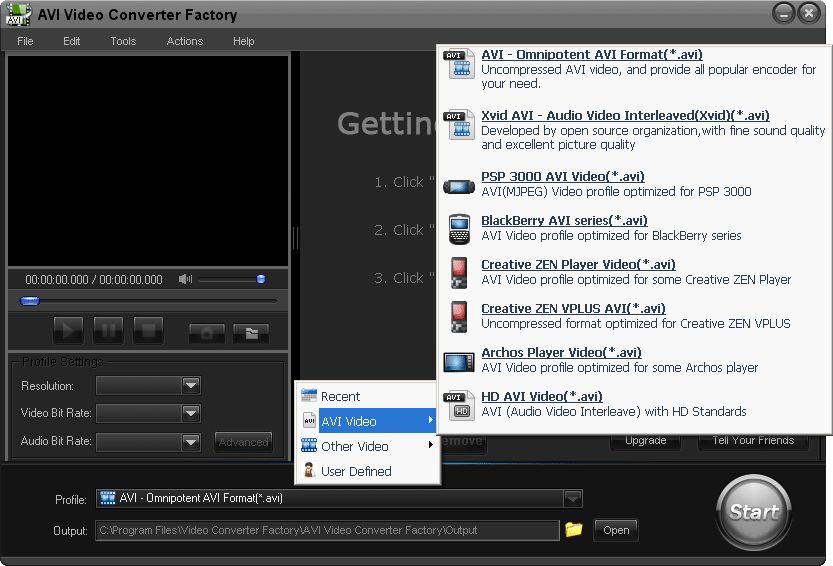Click the AVI Video submenu file icon
Viewport: 833px width, 566px height.
pyautogui.click(x=309, y=420)
